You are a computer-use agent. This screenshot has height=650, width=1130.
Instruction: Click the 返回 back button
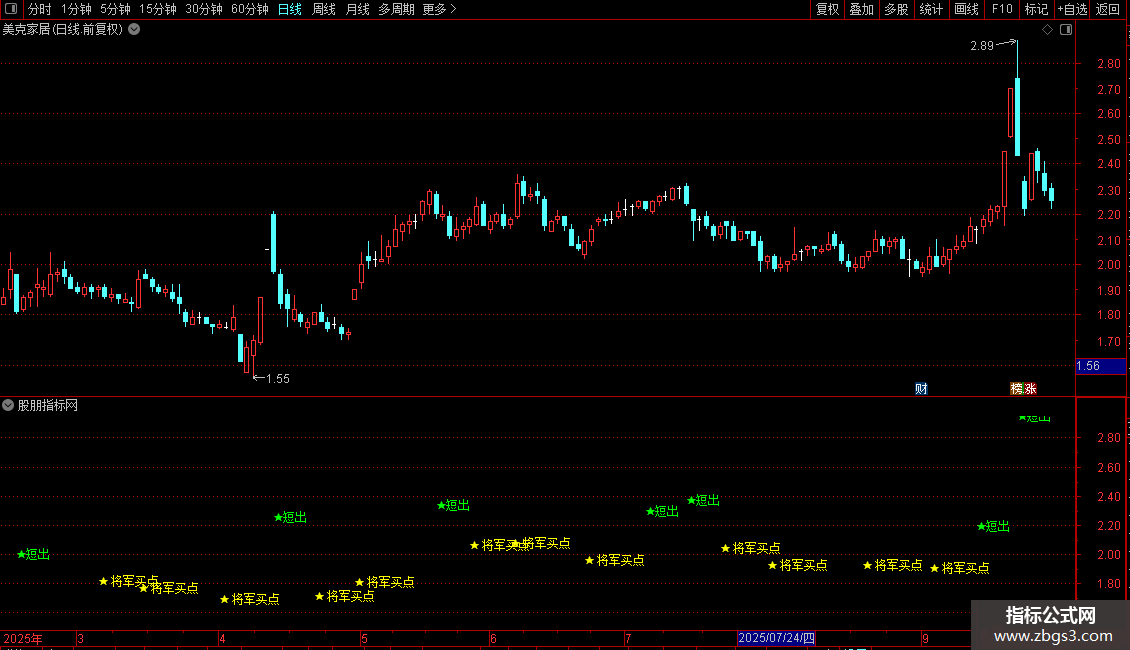click(1108, 9)
